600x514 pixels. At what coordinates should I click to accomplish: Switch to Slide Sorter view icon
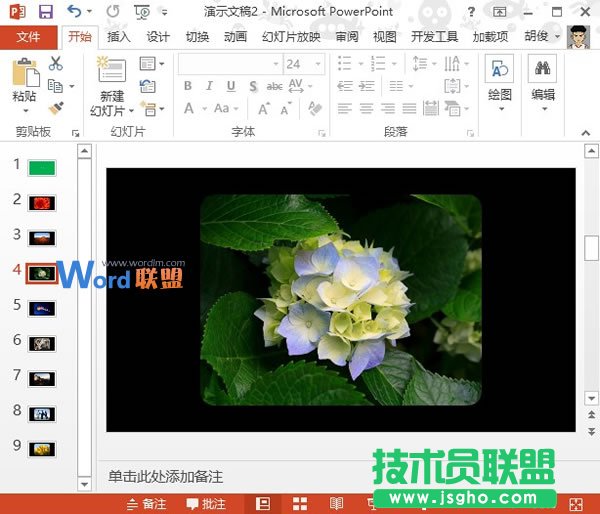(x=300, y=504)
